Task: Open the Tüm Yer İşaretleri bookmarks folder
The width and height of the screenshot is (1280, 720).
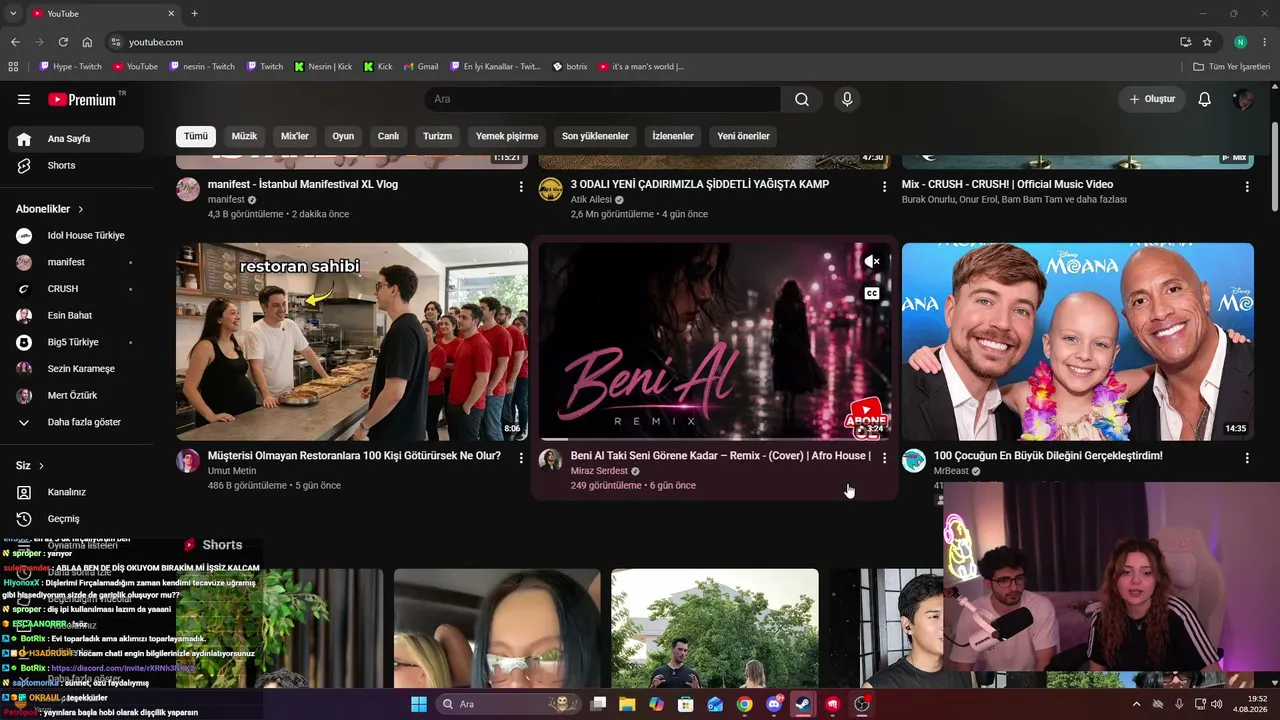Action: point(1231,67)
